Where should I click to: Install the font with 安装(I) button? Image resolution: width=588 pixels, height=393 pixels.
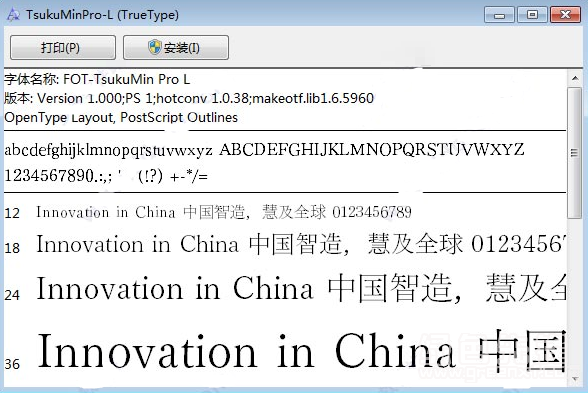176,48
